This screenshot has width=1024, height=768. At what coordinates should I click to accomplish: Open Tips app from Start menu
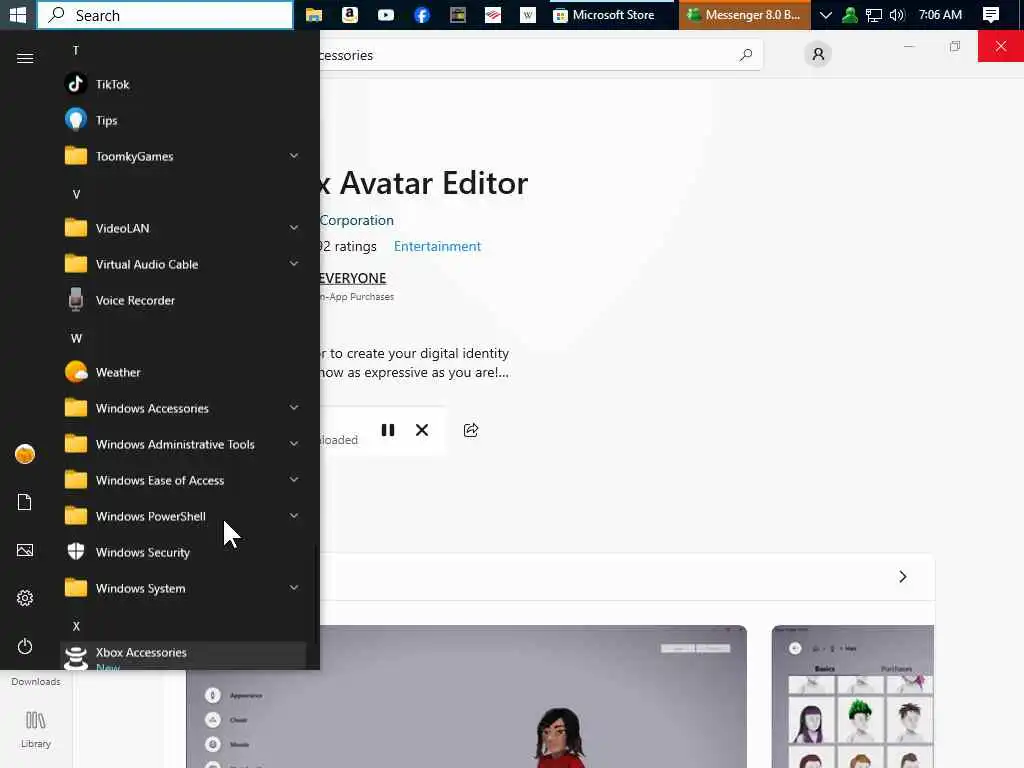click(x=183, y=120)
